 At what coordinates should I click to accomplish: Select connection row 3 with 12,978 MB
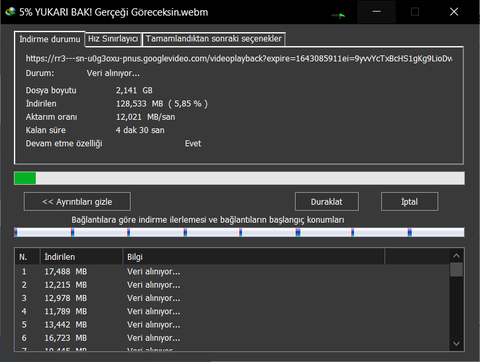[232, 298]
